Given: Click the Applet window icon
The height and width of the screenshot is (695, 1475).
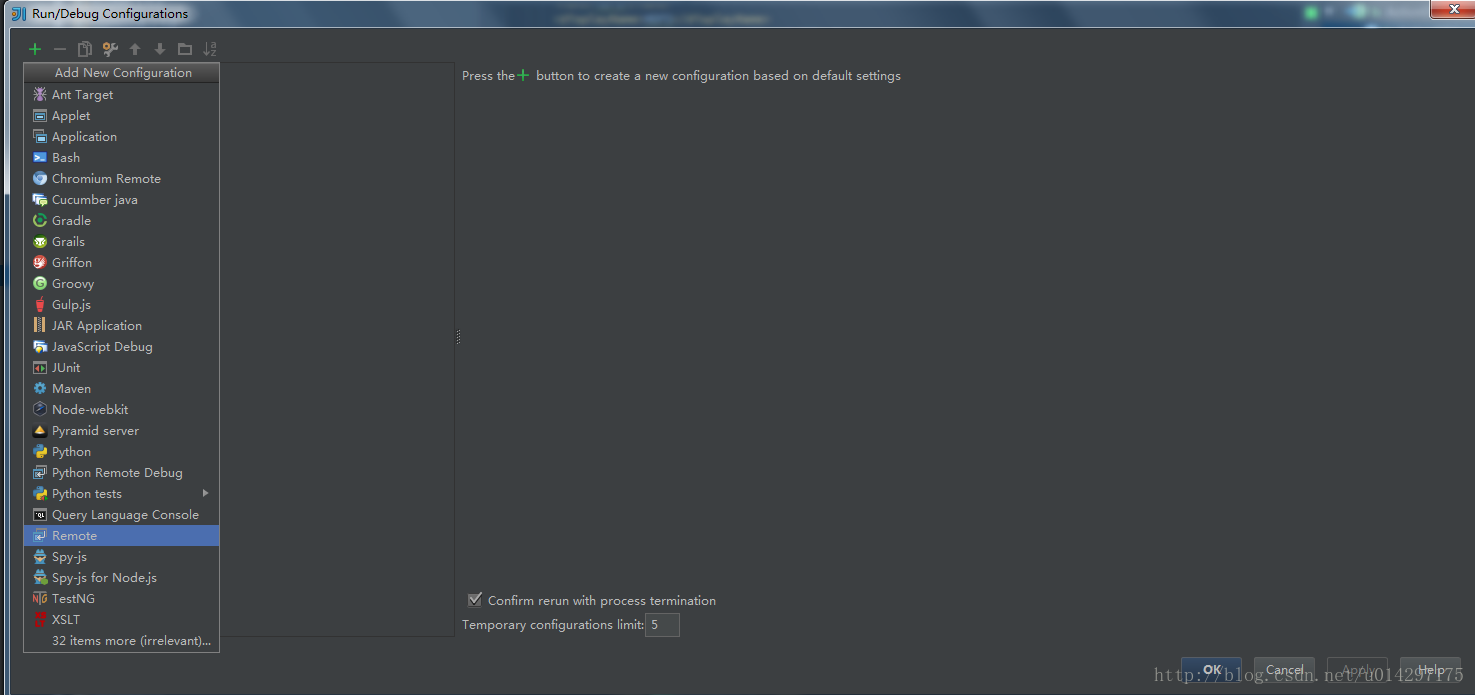Looking at the screenshot, I should click(x=40, y=116).
